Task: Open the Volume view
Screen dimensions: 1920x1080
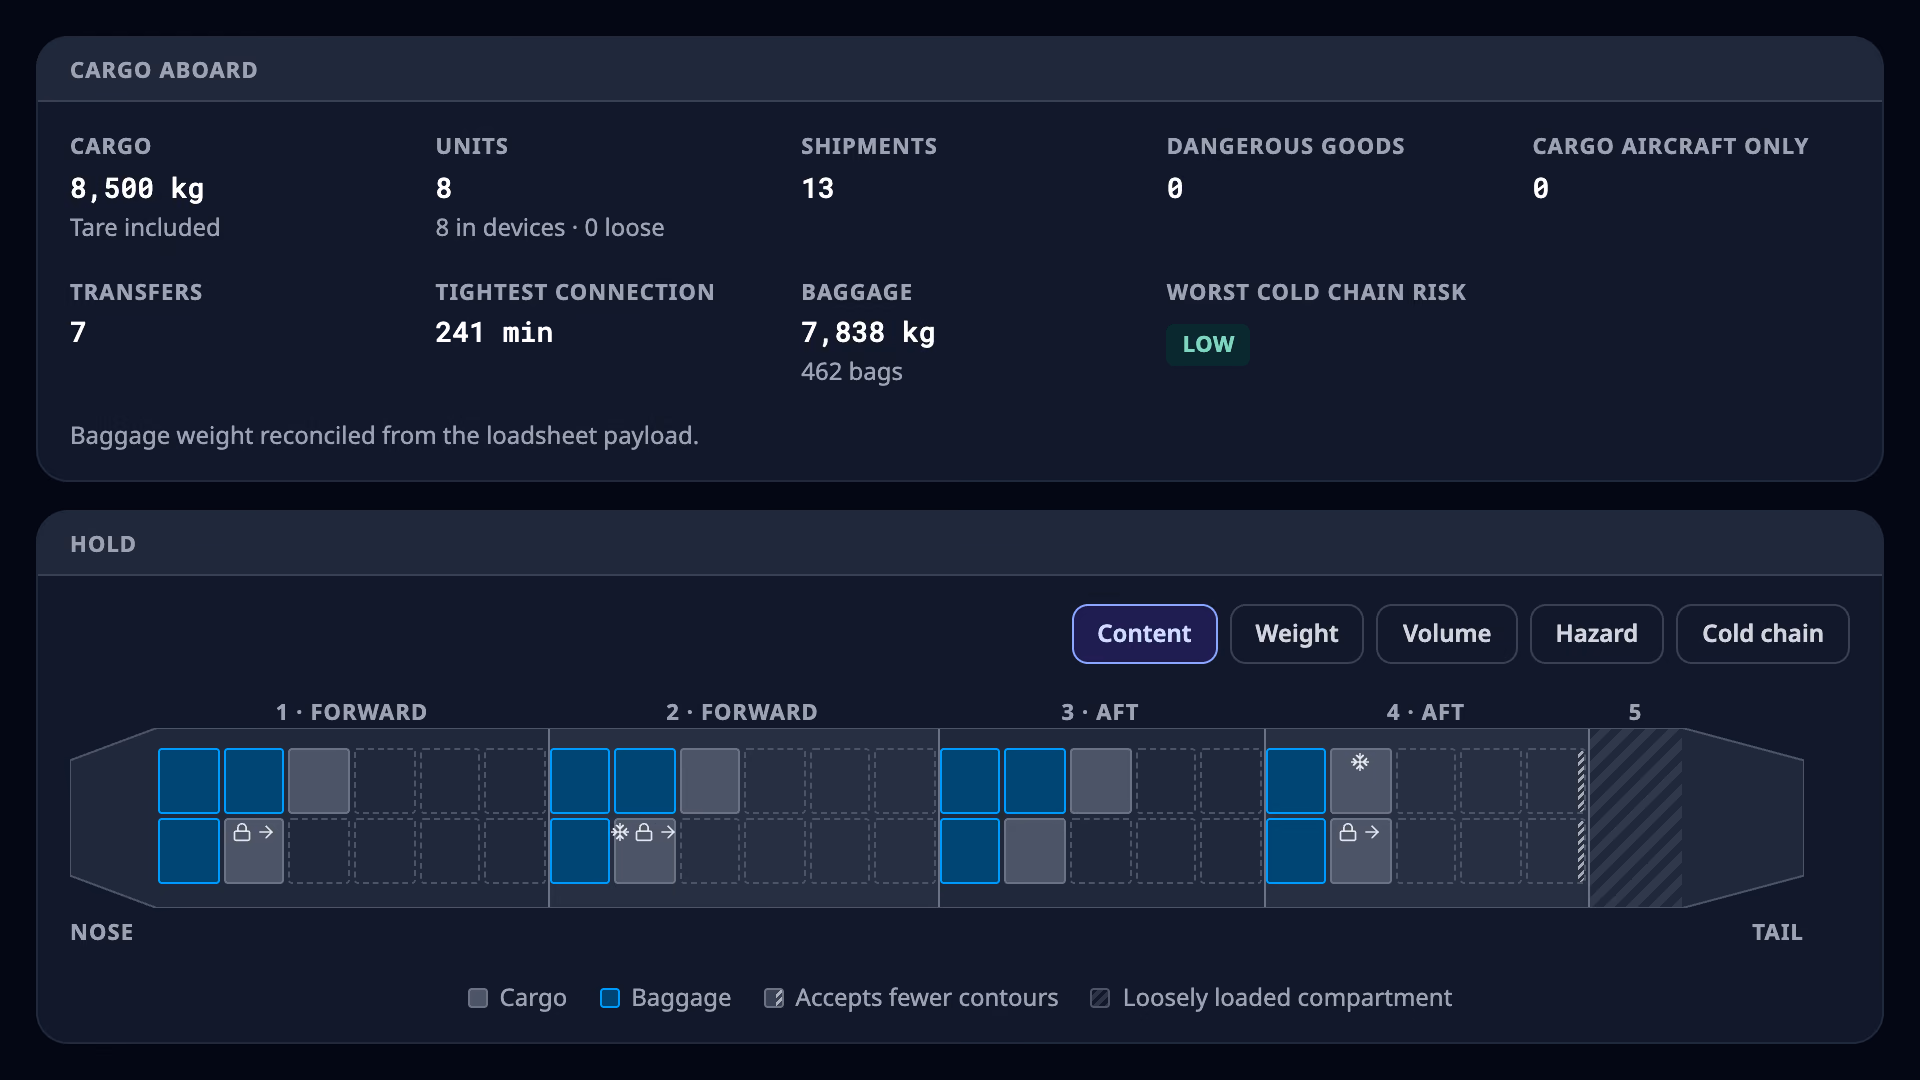Action: 1446,634
